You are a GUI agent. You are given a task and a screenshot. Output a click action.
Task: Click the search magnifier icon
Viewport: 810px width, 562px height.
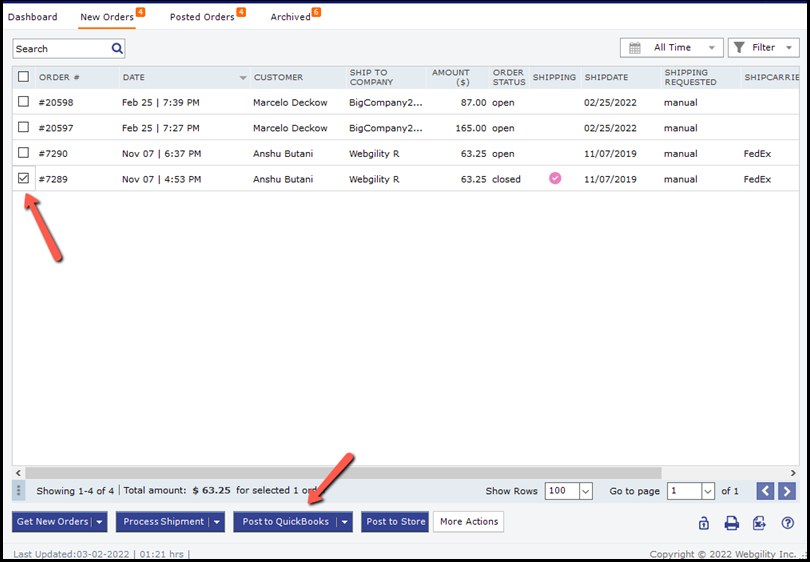(117, 48)
